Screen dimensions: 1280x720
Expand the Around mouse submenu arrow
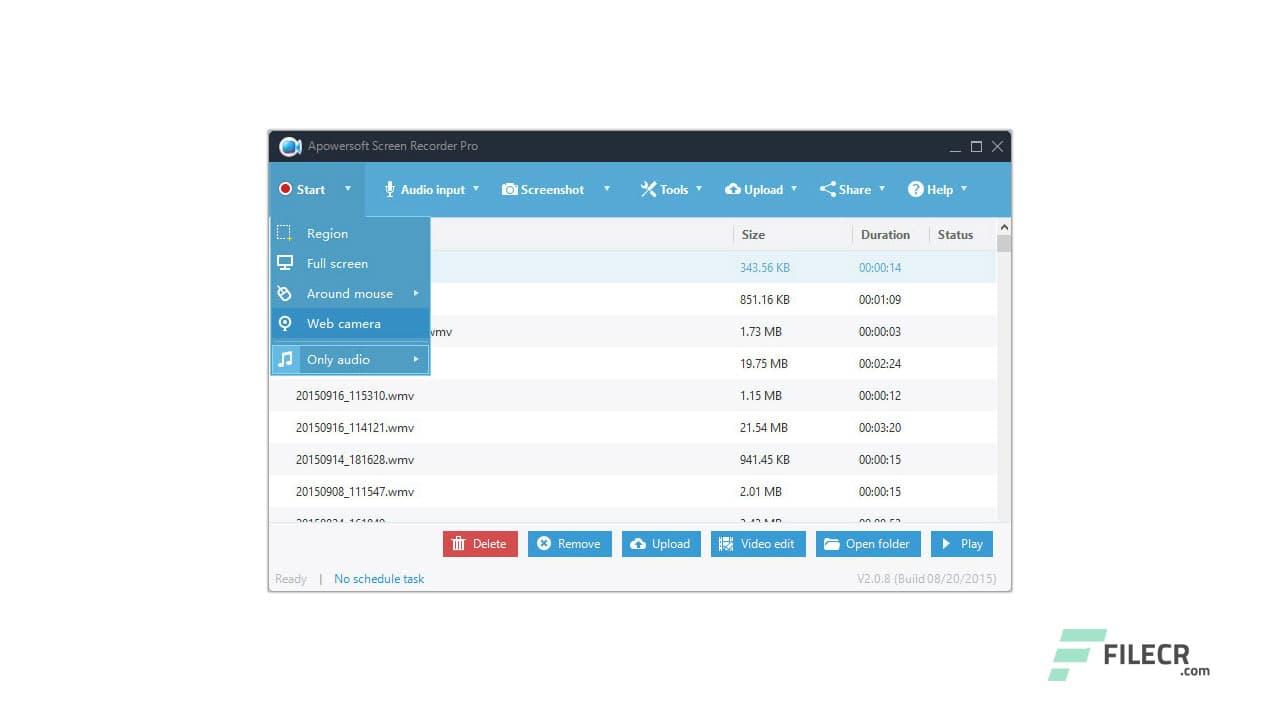point(416,293)
